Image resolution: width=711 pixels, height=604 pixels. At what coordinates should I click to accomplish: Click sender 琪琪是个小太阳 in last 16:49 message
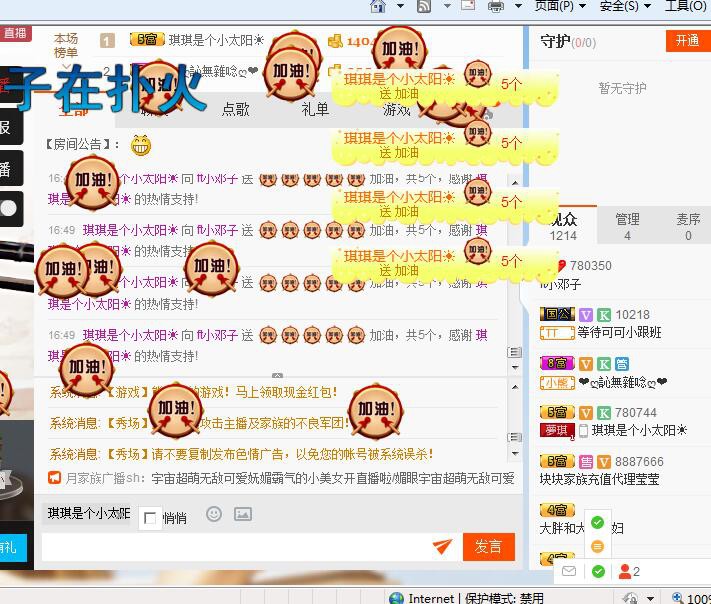[x=131, y=335]
